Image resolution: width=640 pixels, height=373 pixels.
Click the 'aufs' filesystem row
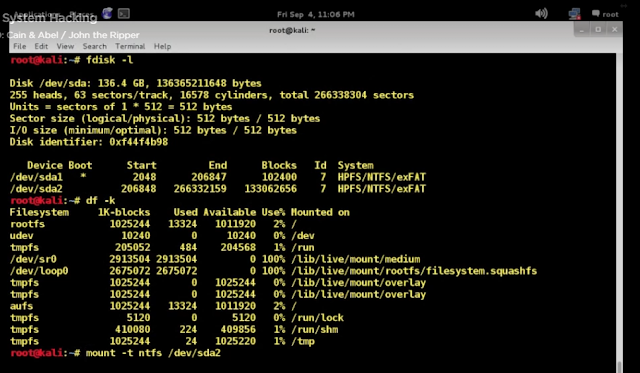(153, 306)
